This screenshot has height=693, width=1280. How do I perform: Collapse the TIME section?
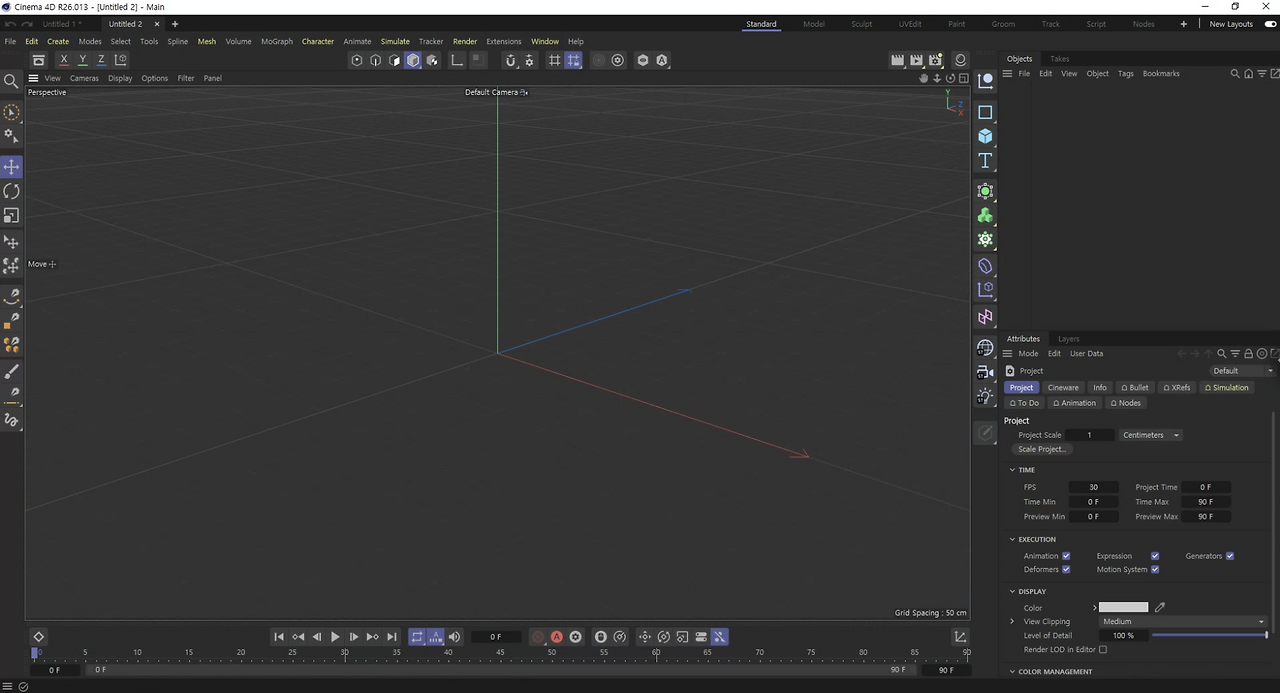click(1012, 469)
